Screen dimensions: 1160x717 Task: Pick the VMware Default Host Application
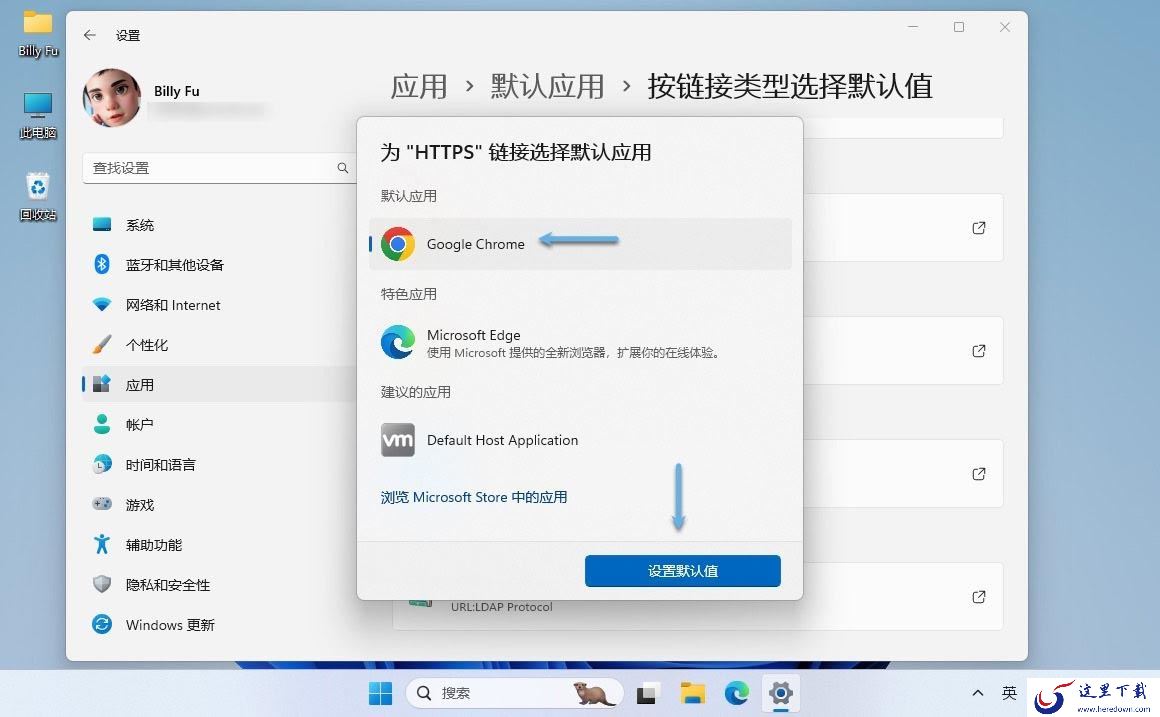pos(580,440)
